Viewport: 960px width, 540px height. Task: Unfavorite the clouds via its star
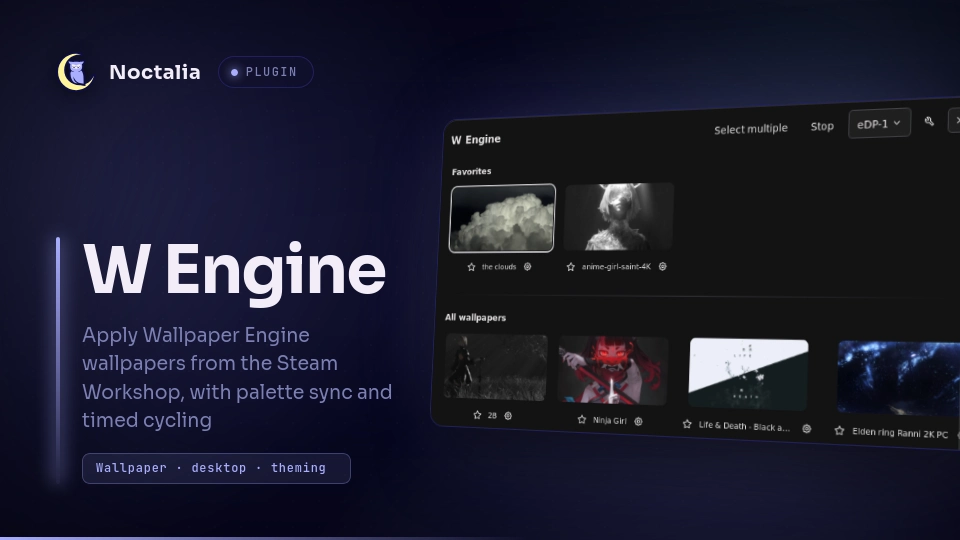click(x=471, y=267)
